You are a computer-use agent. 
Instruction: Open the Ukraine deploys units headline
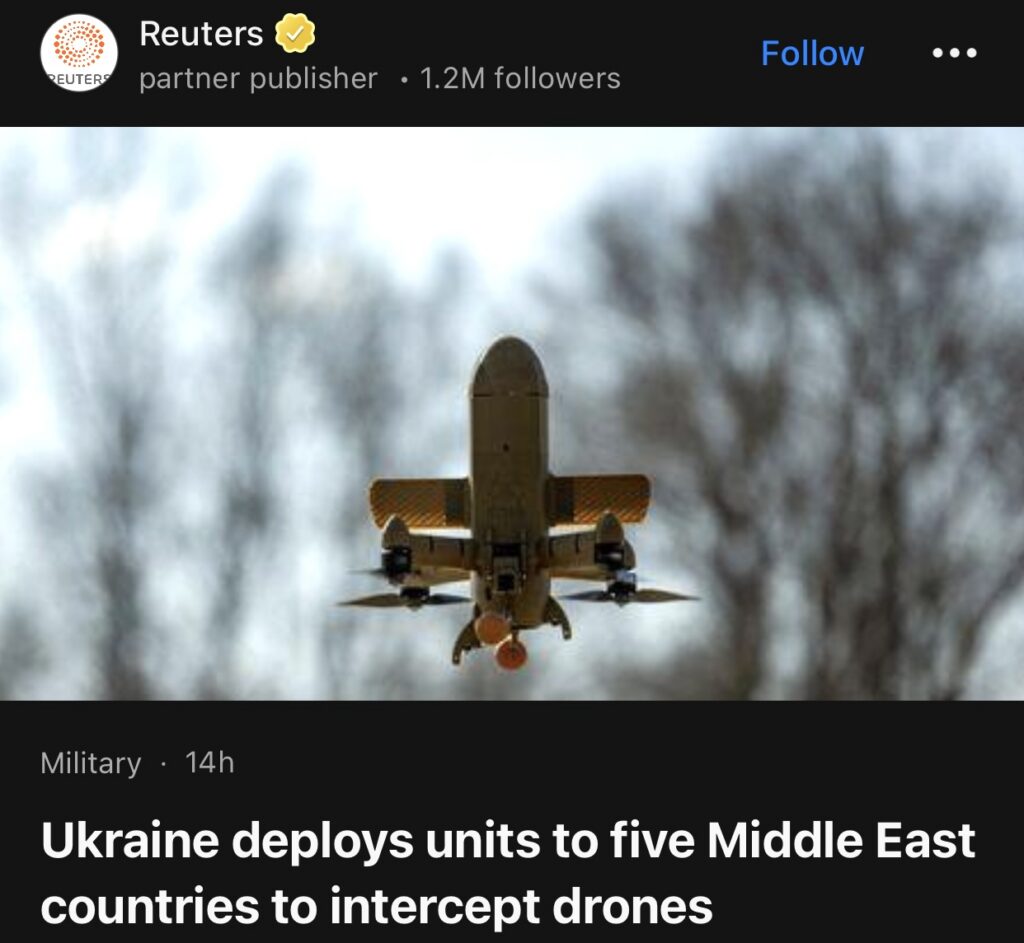[508, 873]
